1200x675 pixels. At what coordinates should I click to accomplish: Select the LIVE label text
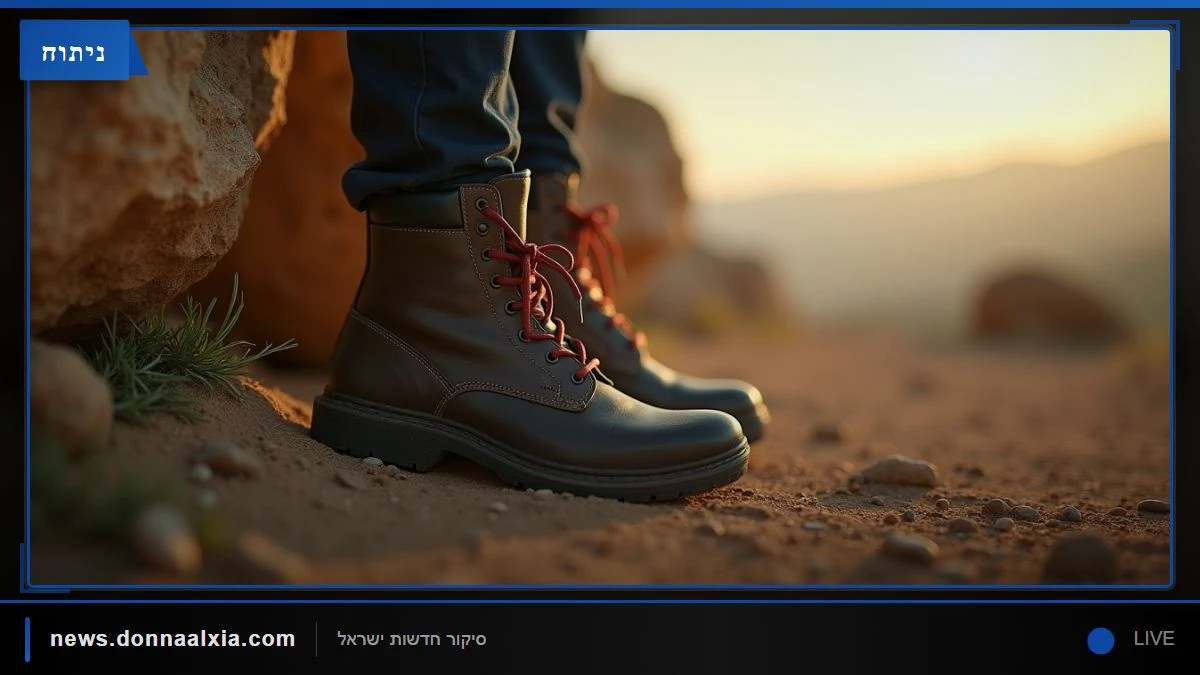click(1154, 639)
